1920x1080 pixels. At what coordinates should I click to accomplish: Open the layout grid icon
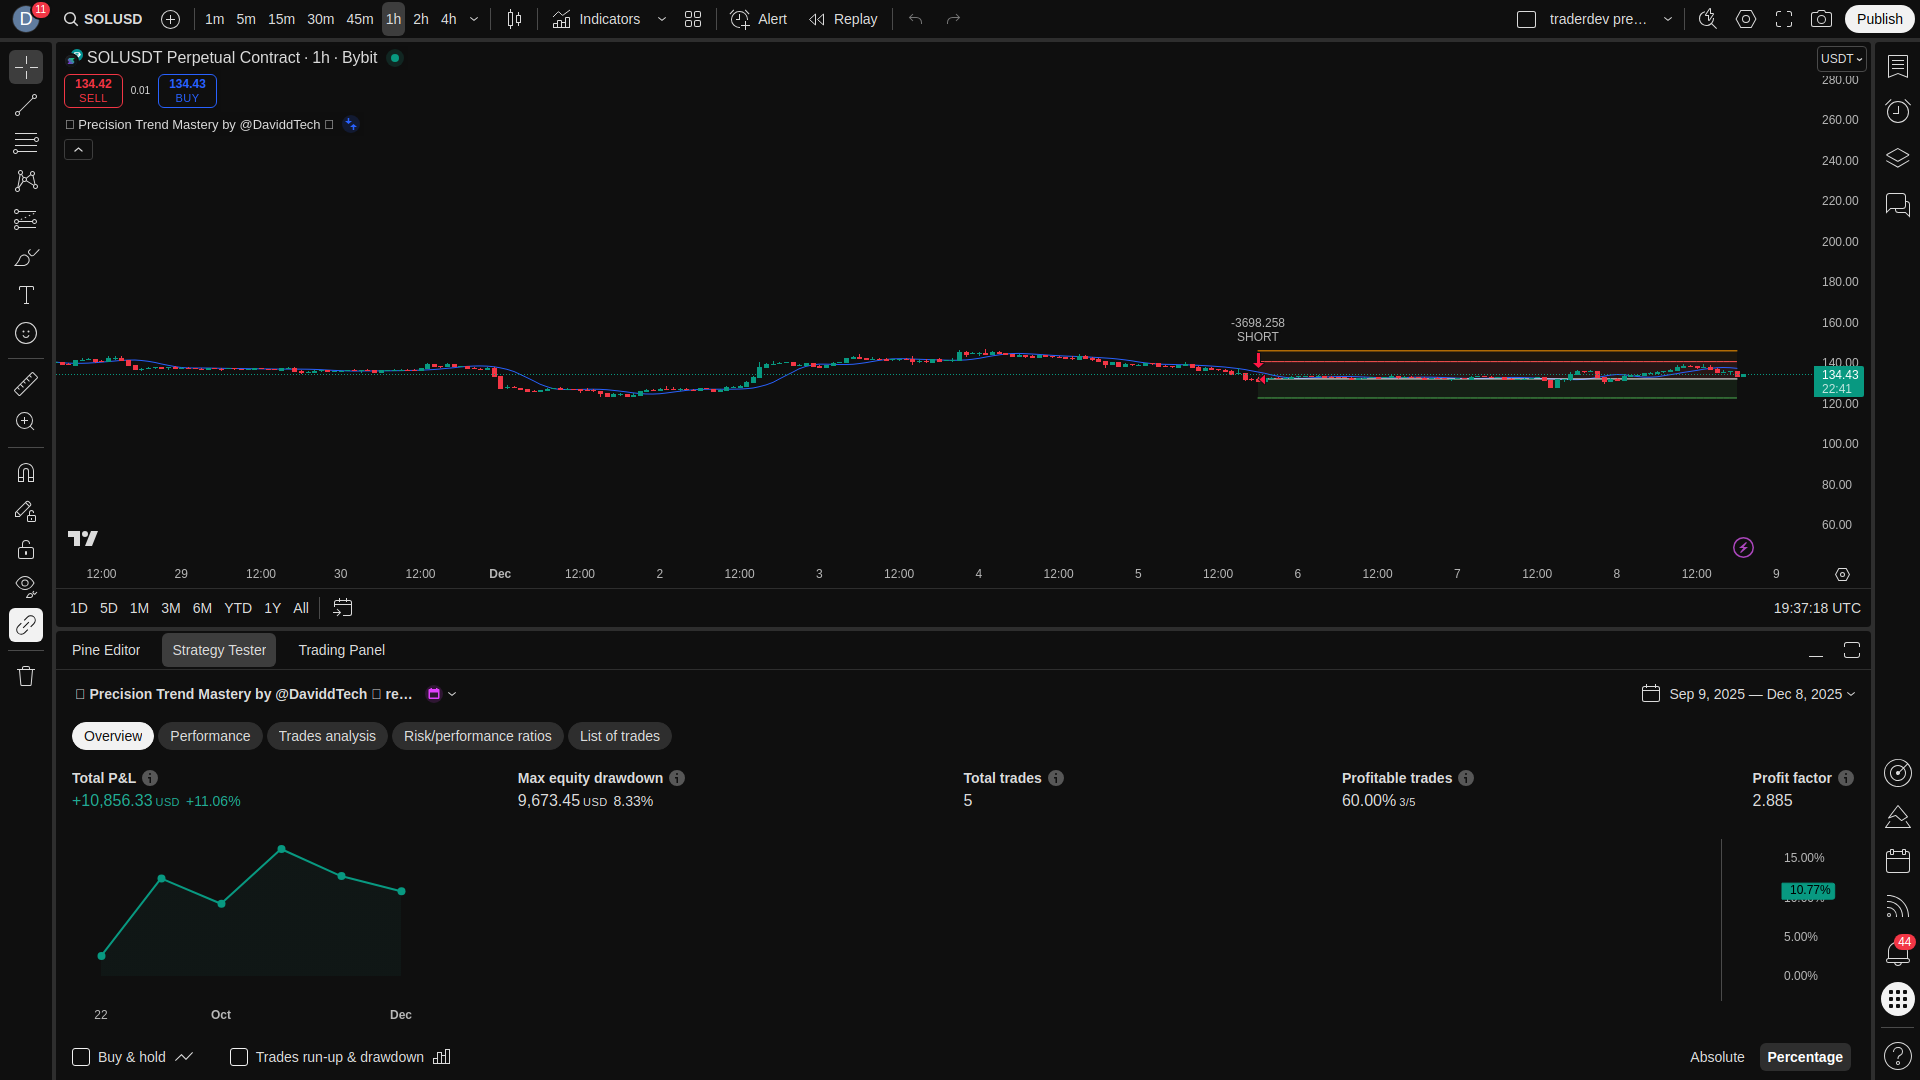click(693, 19)
